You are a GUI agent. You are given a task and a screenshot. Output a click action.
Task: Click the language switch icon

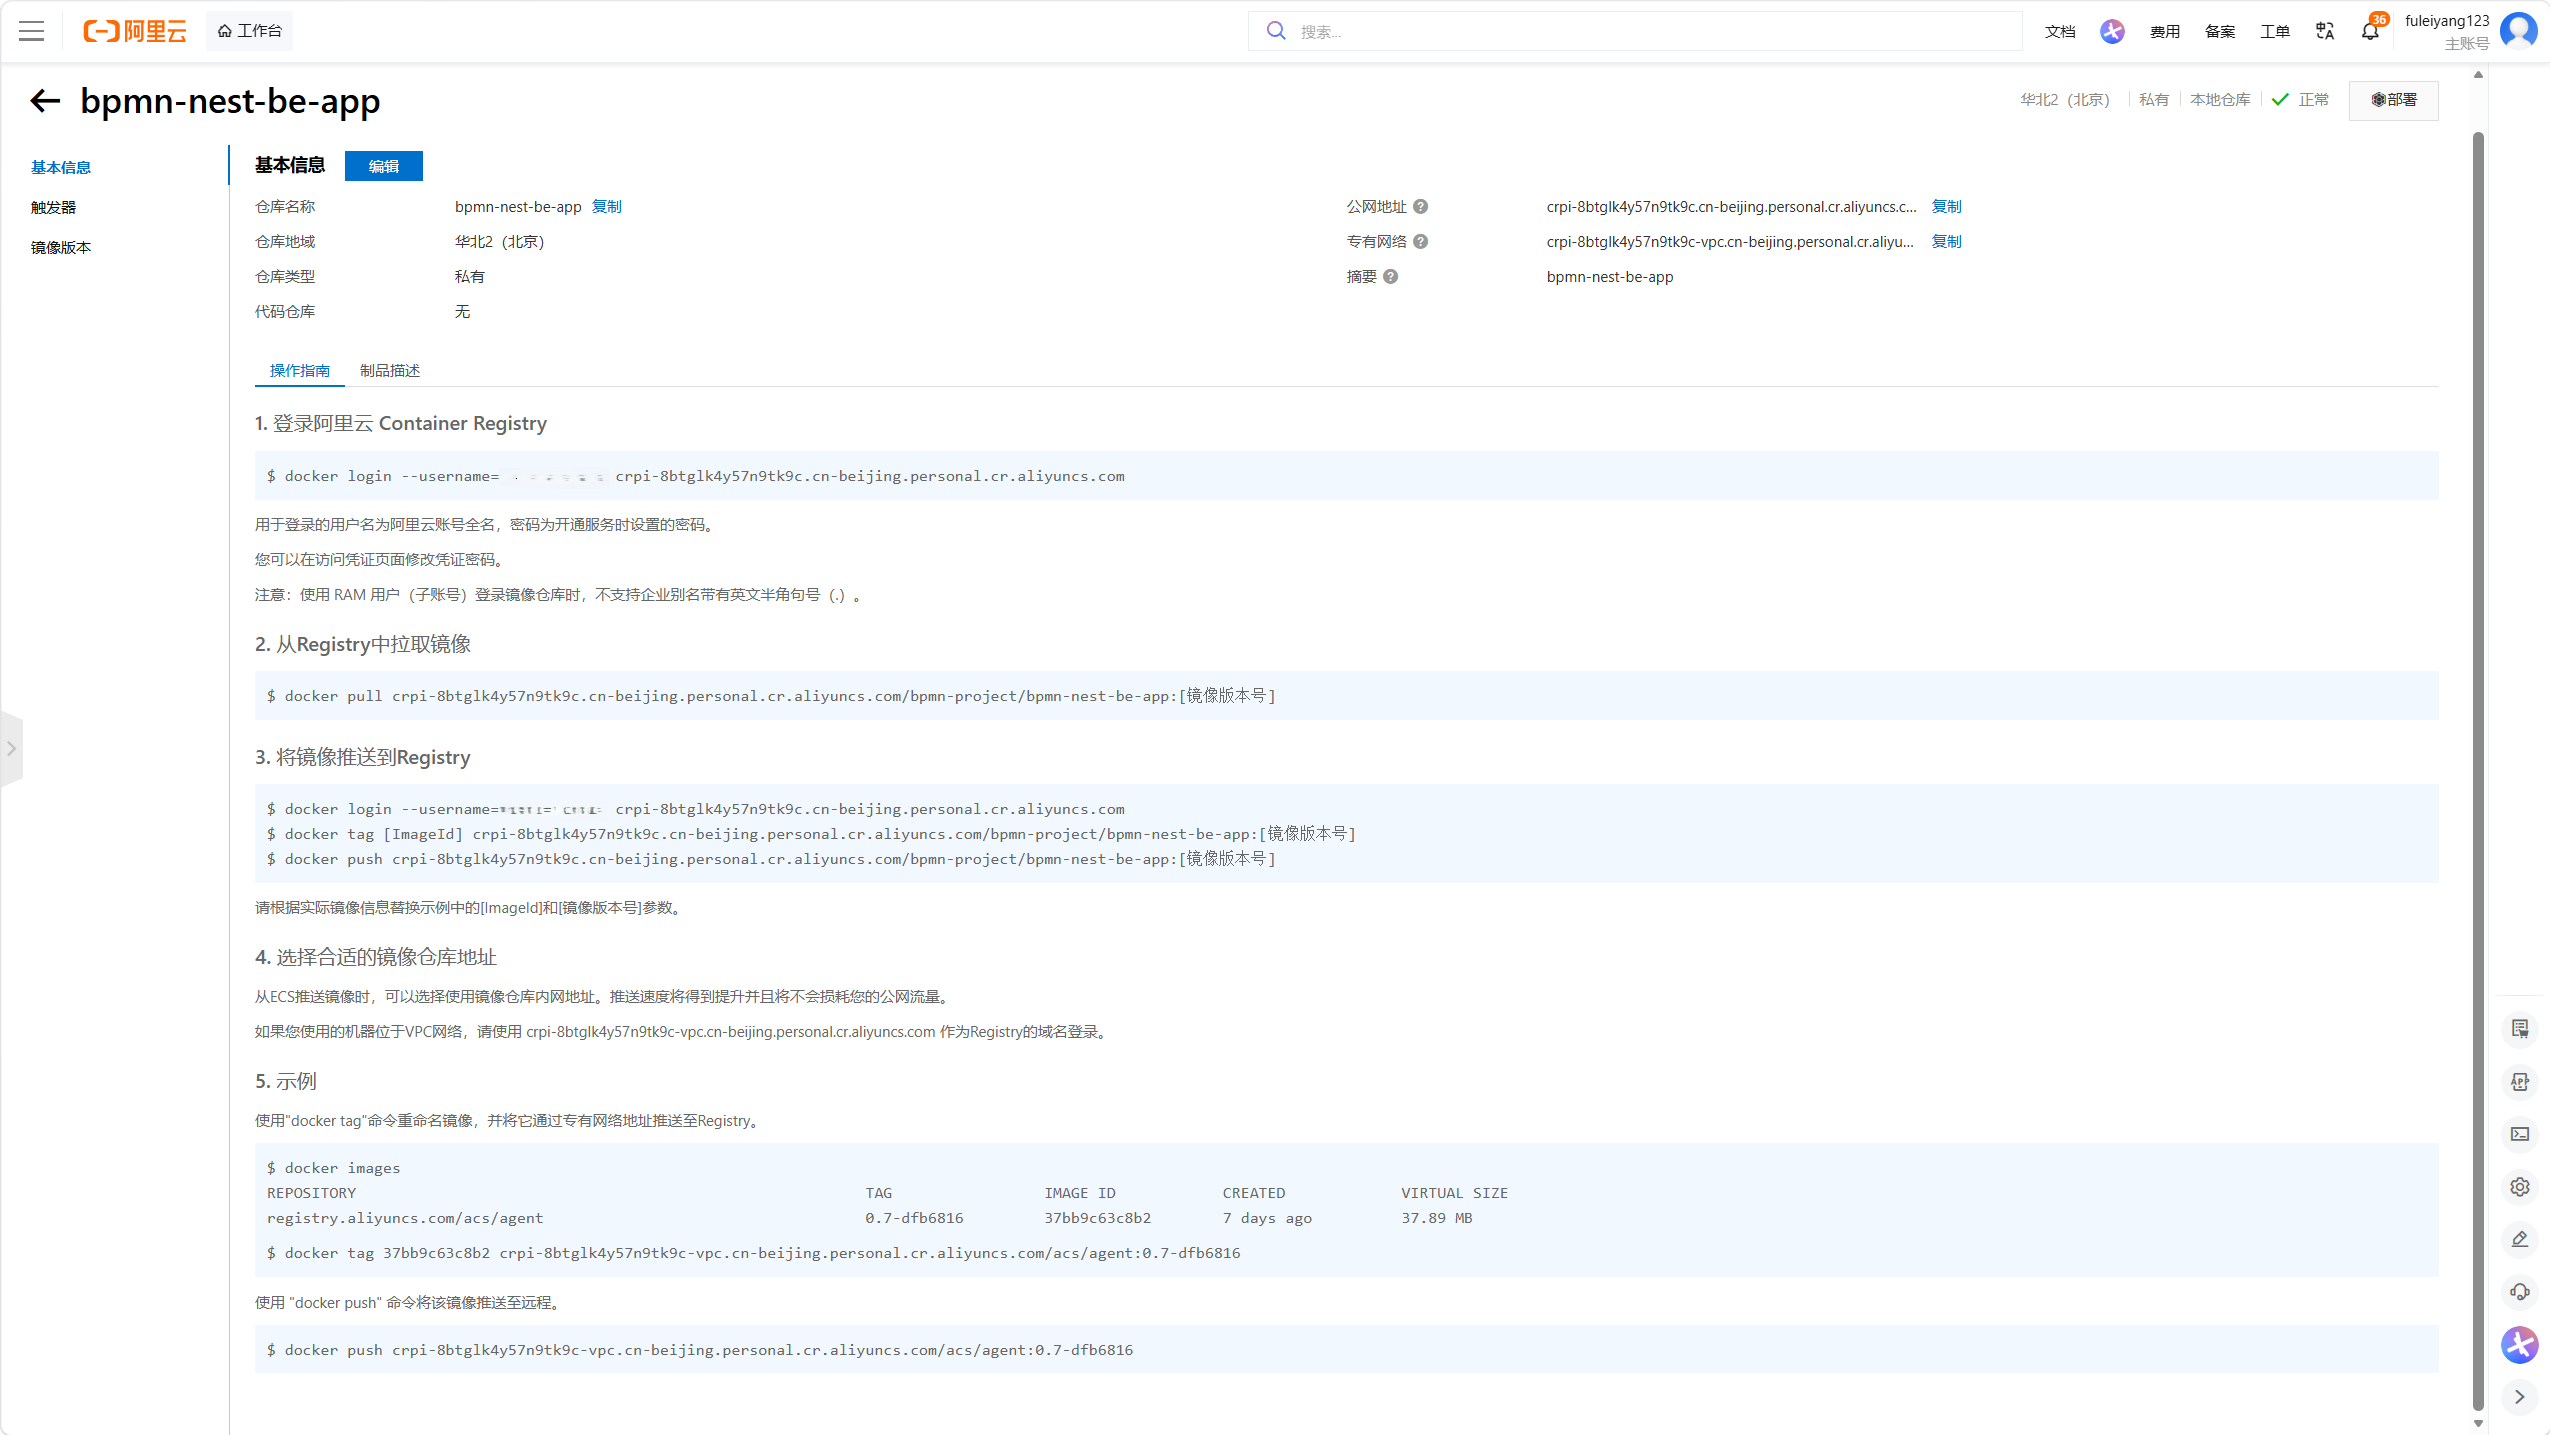click(x=2325, y=32)
